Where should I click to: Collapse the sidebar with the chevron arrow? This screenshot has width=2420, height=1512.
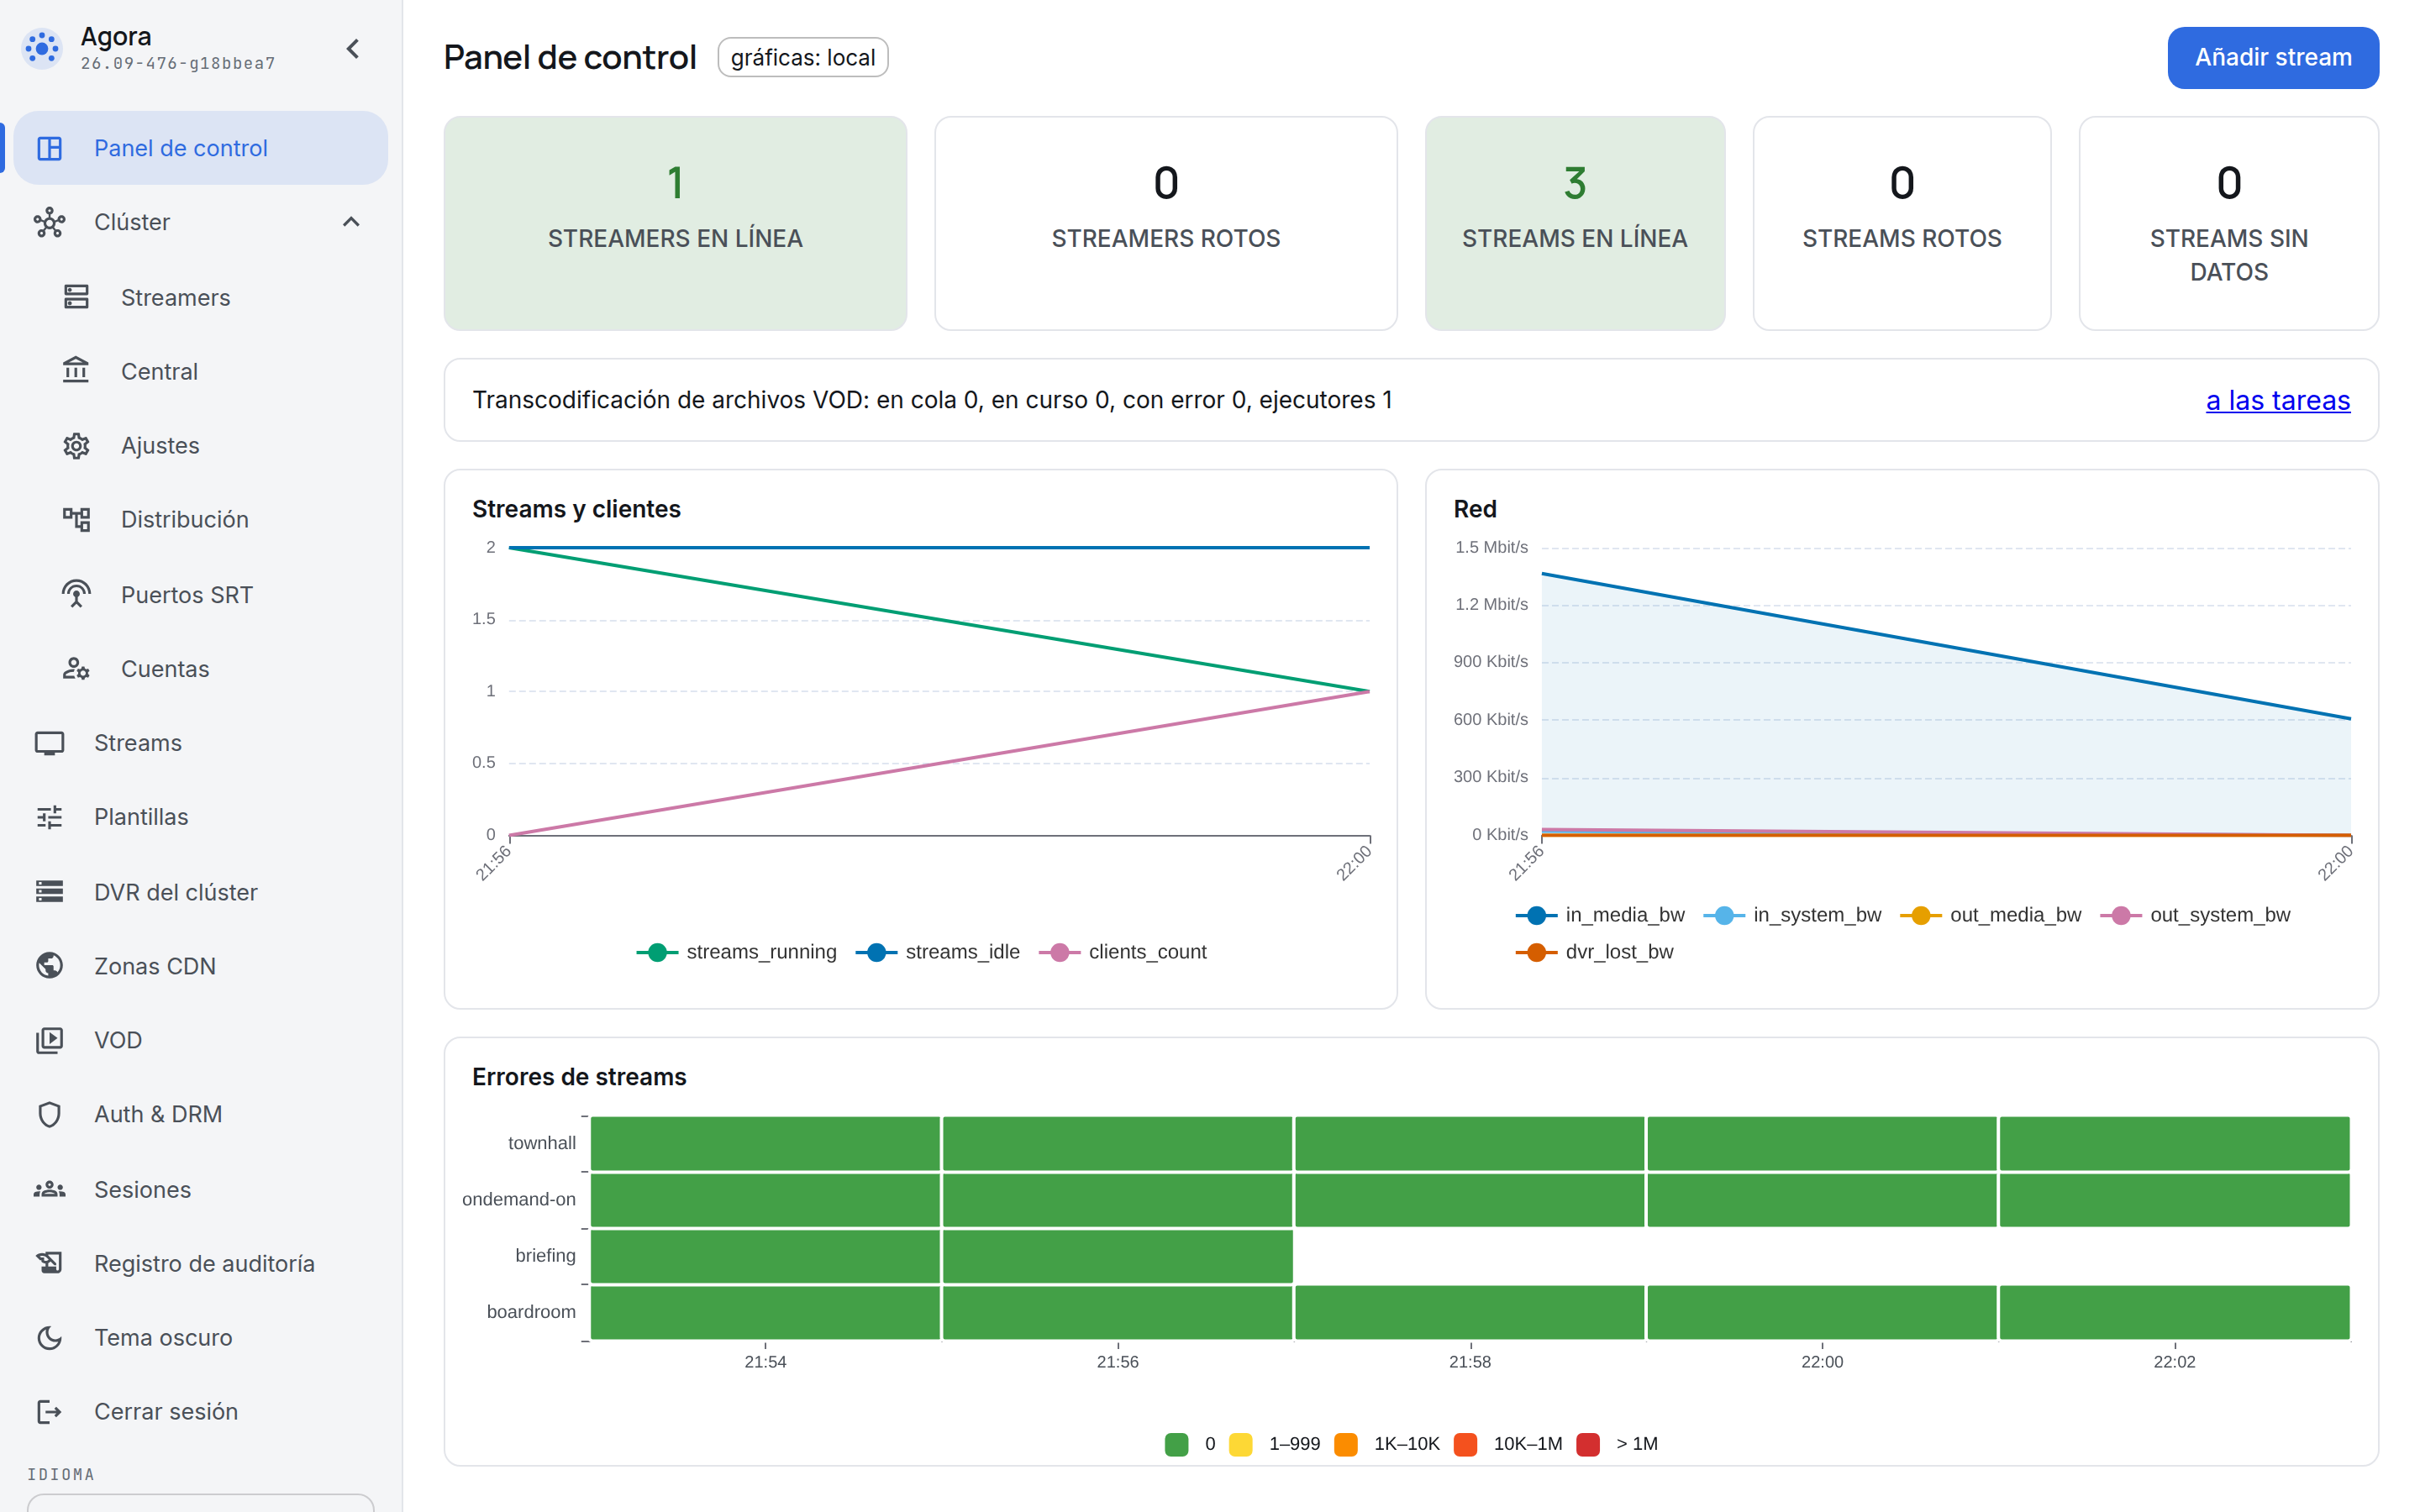[353, 48]
